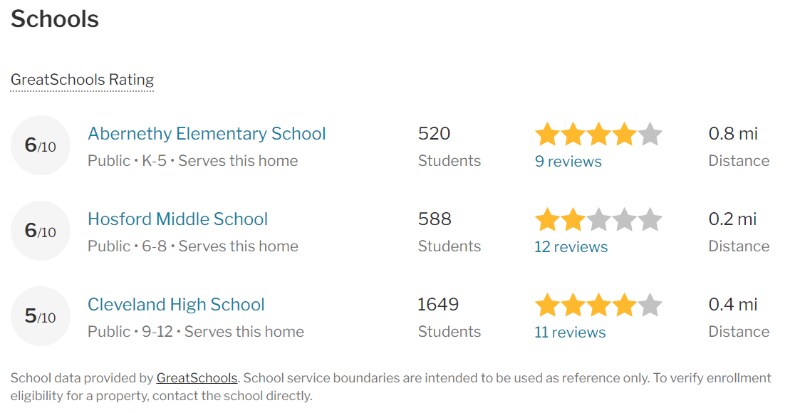Click the 0.2 mi distance for Hosford
Viewport: 800px width, 413px height.
click(x=733, y=219)
